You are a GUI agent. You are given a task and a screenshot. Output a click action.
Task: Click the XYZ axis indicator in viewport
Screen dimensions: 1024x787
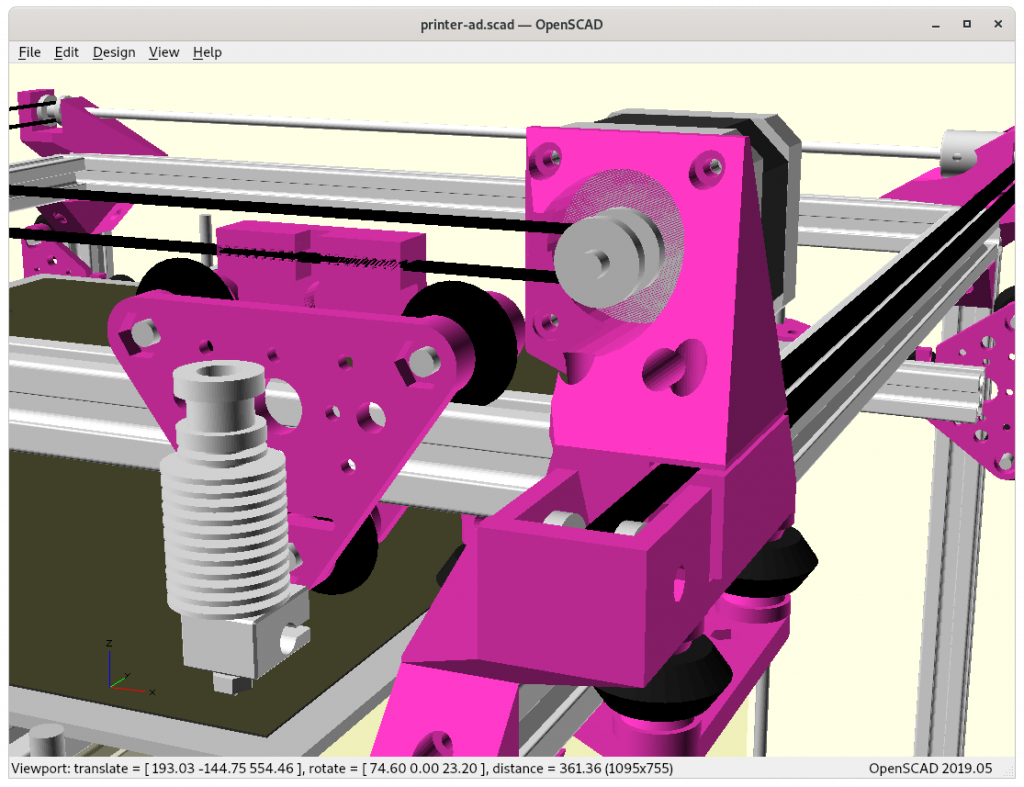point(129,668)
